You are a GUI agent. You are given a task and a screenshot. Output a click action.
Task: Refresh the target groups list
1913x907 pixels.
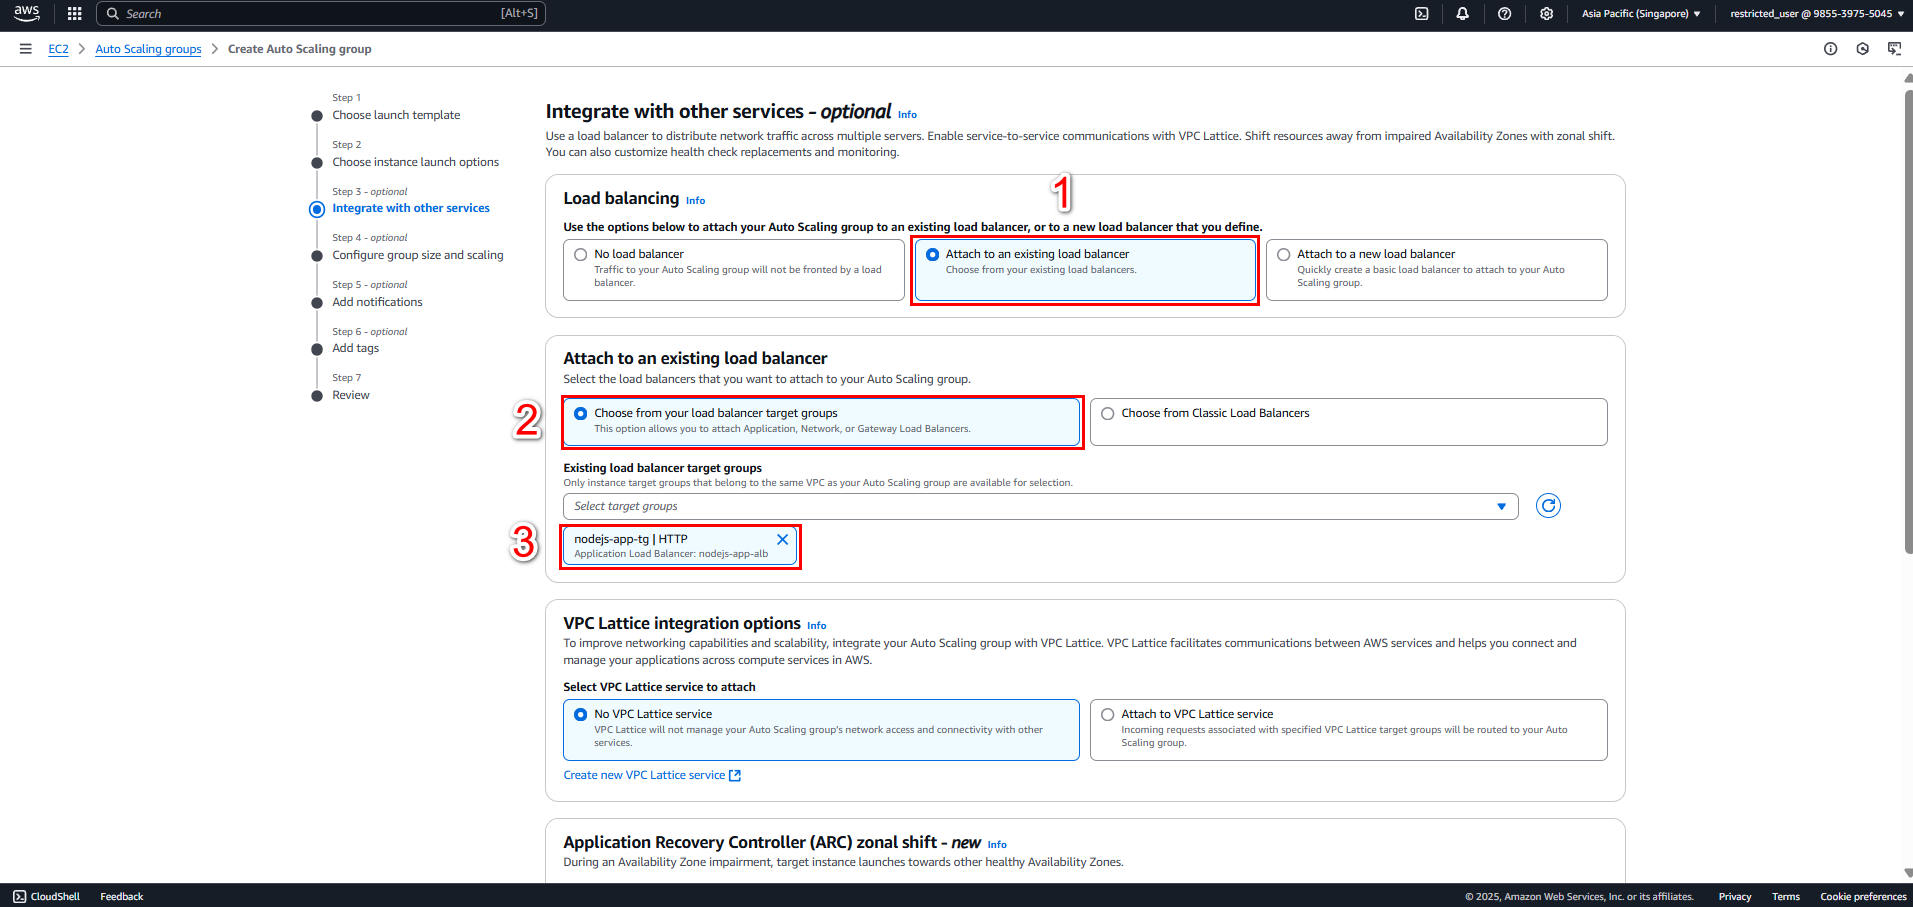point(1548,506)
